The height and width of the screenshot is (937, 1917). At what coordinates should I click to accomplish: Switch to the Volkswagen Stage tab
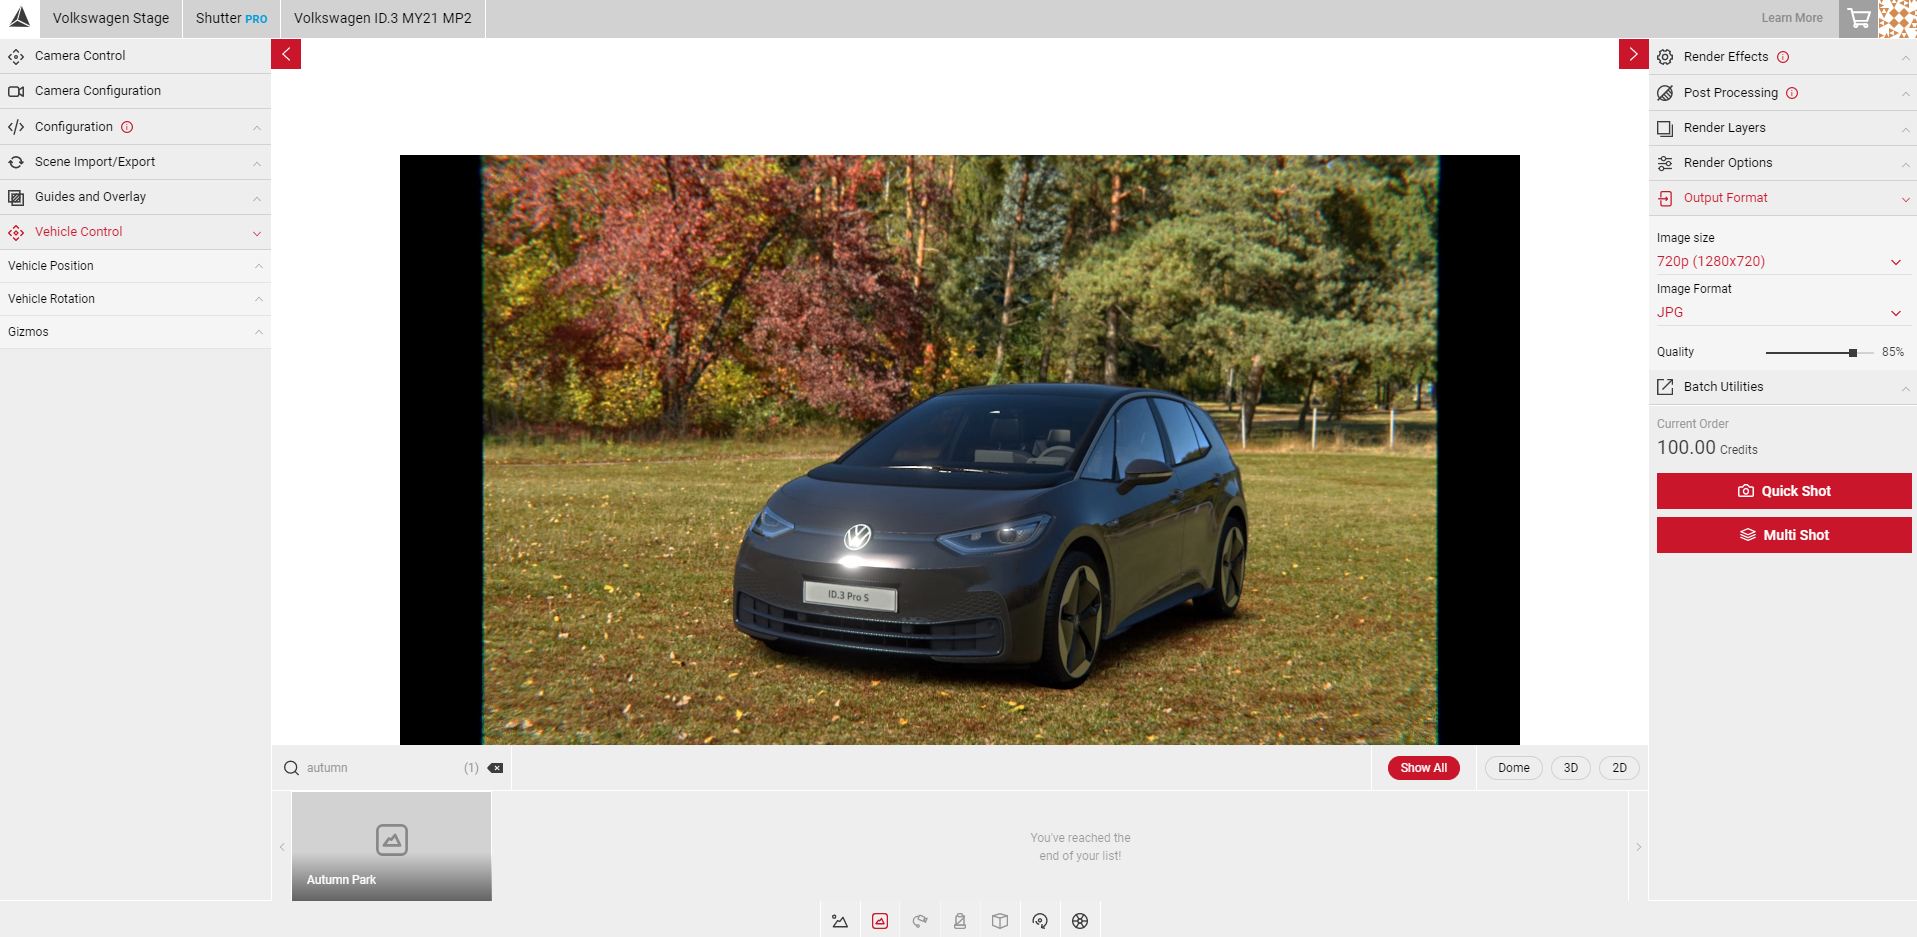[x=111, y=18]
